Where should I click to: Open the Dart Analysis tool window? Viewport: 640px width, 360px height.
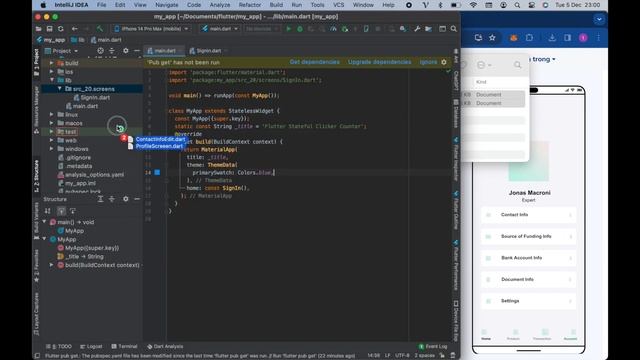pos(165,346)
